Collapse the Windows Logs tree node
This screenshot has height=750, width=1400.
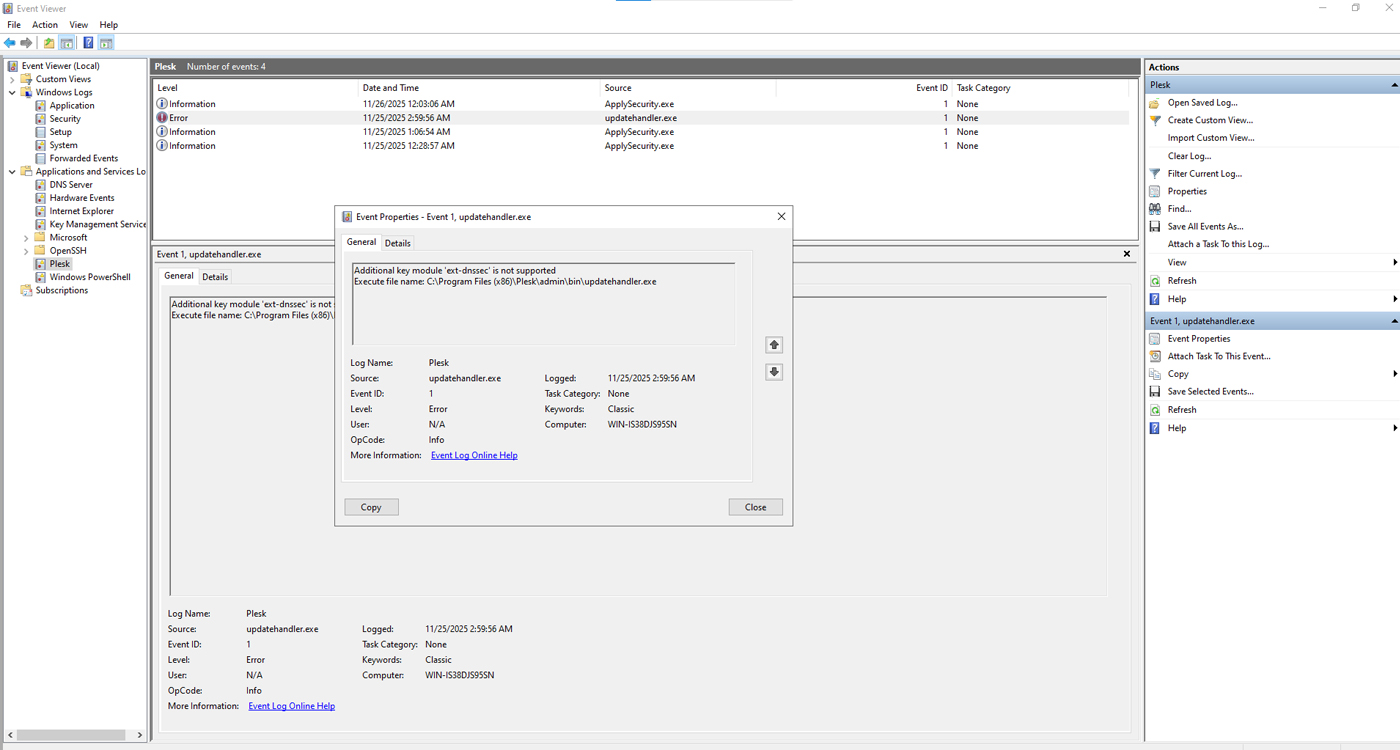click(13, 92)
